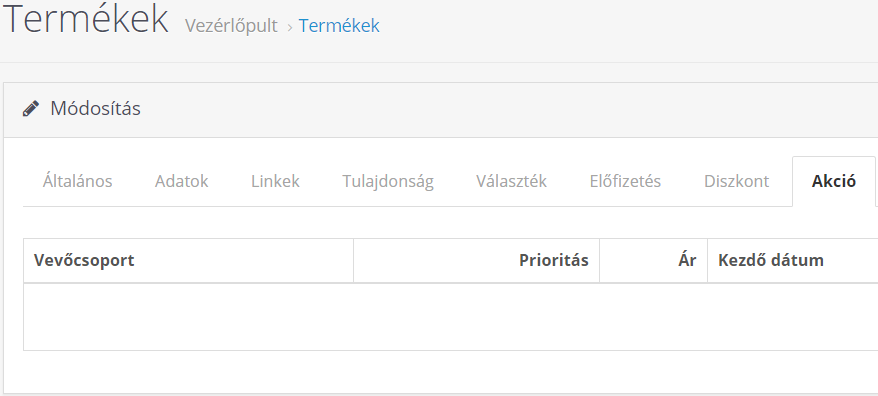The image size is (878, 396).
Task: Open the Vezérlőpult breadcrumb link
Action: [x=231, y=26]
